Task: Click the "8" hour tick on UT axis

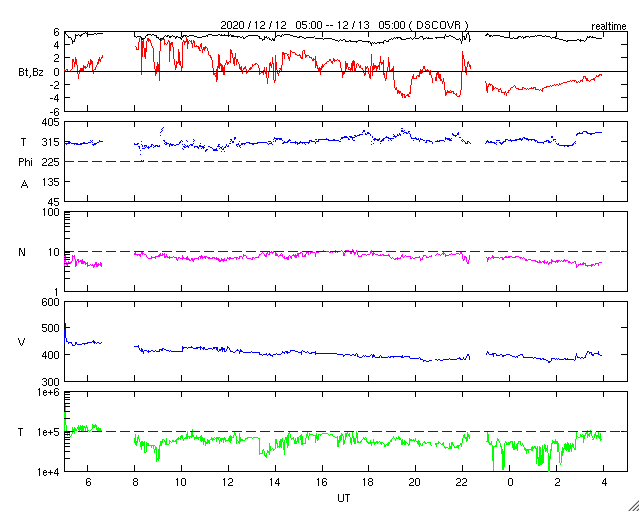Action: tap(135, 483)
